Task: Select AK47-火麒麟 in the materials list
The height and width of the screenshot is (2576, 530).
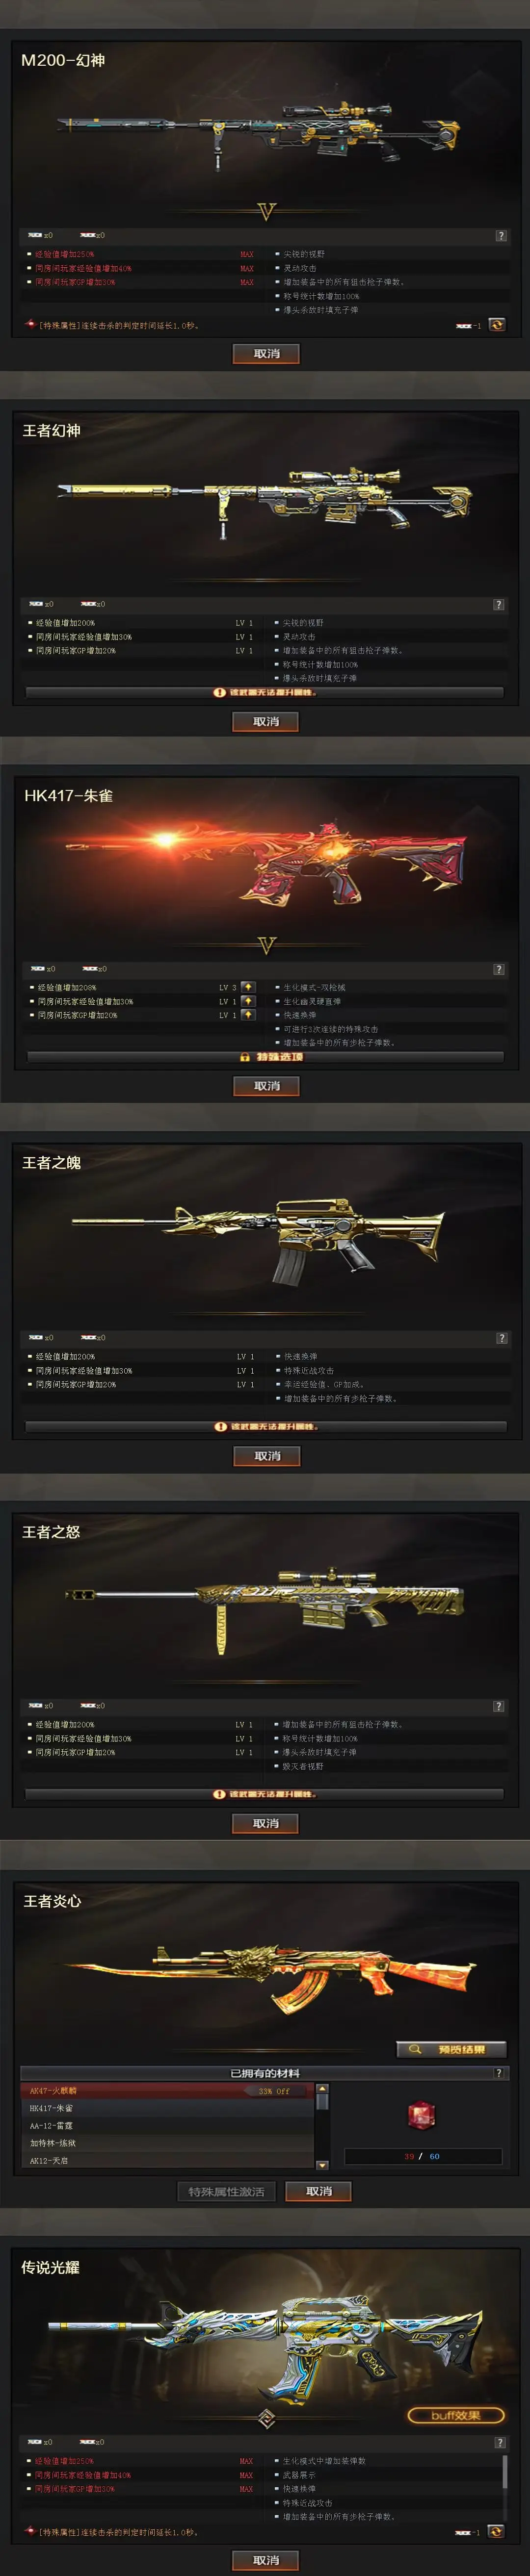Action: click(167, 2091)
